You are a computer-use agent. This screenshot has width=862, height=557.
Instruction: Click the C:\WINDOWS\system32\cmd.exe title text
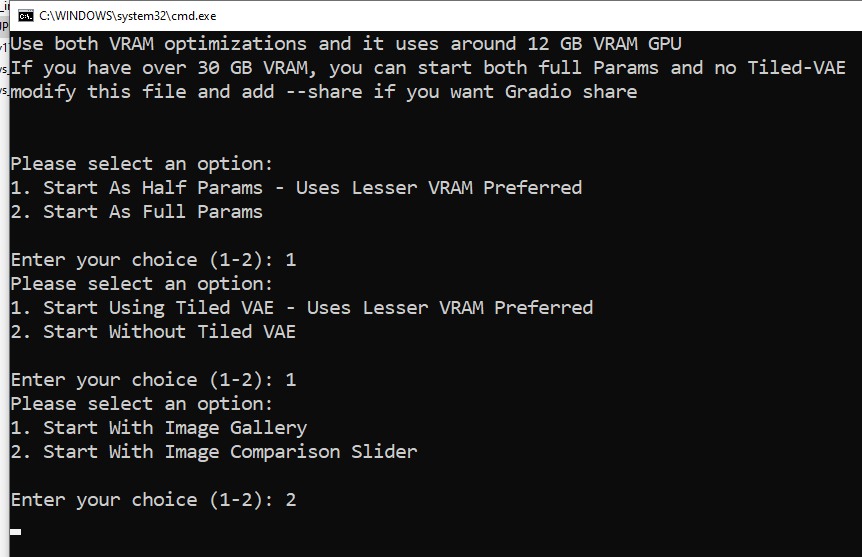[x=127, y=16]
